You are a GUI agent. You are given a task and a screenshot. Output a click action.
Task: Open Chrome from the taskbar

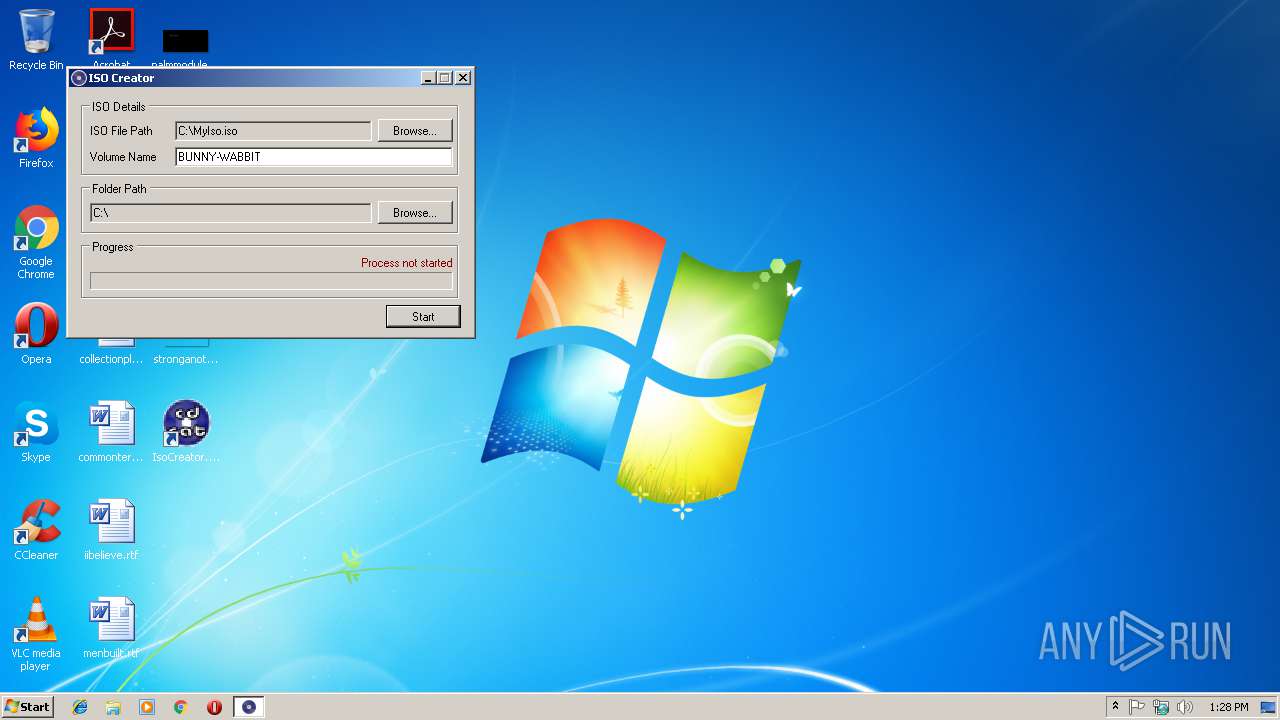[x=181, y=707]
